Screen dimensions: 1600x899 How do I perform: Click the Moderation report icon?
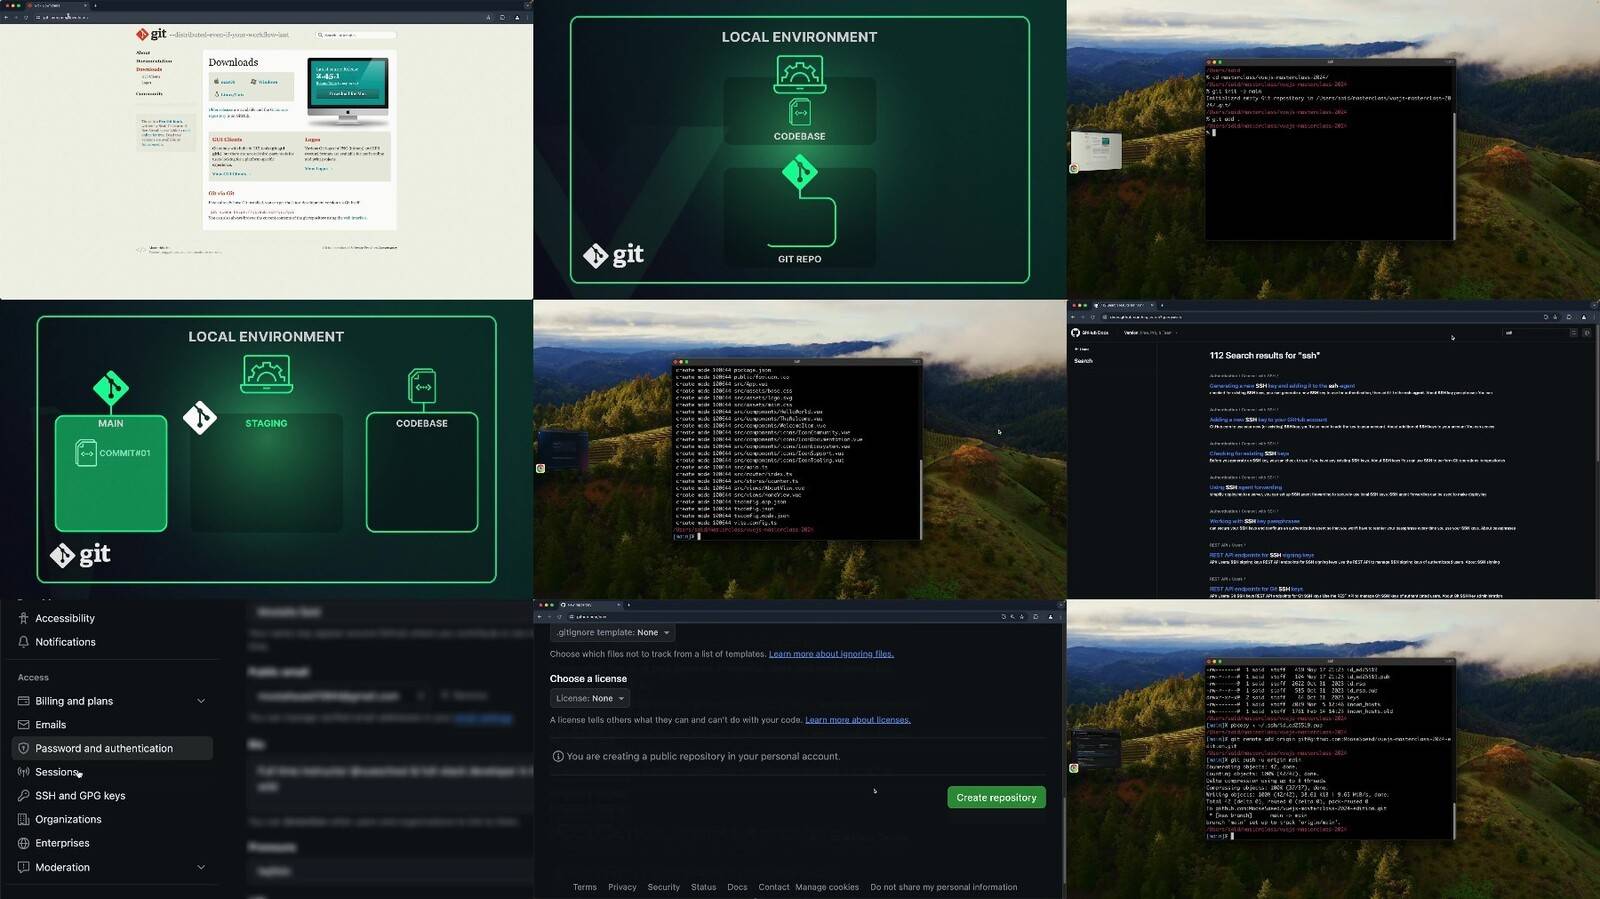(x=23, y=867)
